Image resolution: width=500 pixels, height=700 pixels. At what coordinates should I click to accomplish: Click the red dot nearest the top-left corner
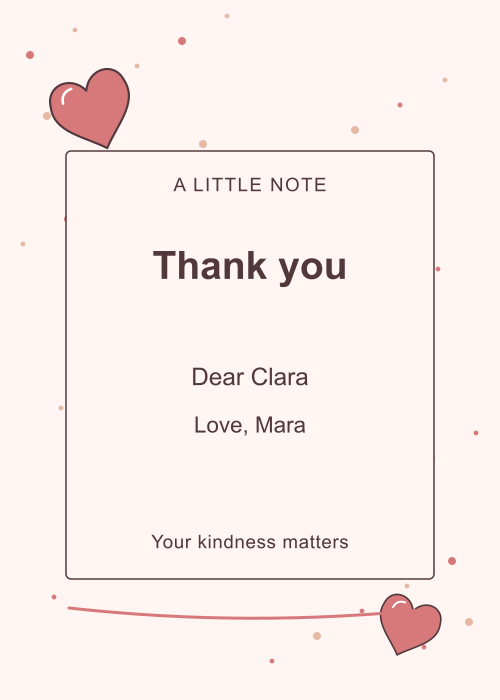coord(30,55)
